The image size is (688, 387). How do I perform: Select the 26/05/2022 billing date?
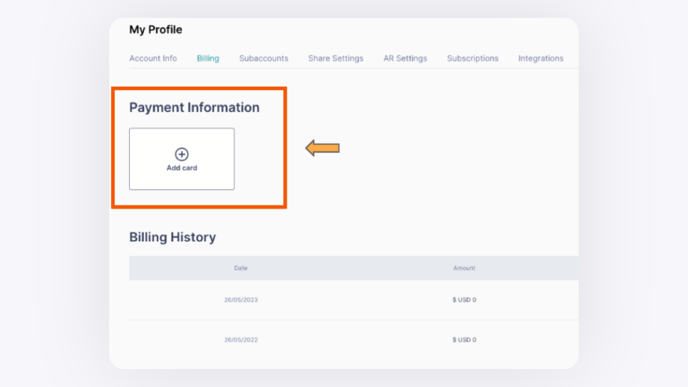coord(241,340)
